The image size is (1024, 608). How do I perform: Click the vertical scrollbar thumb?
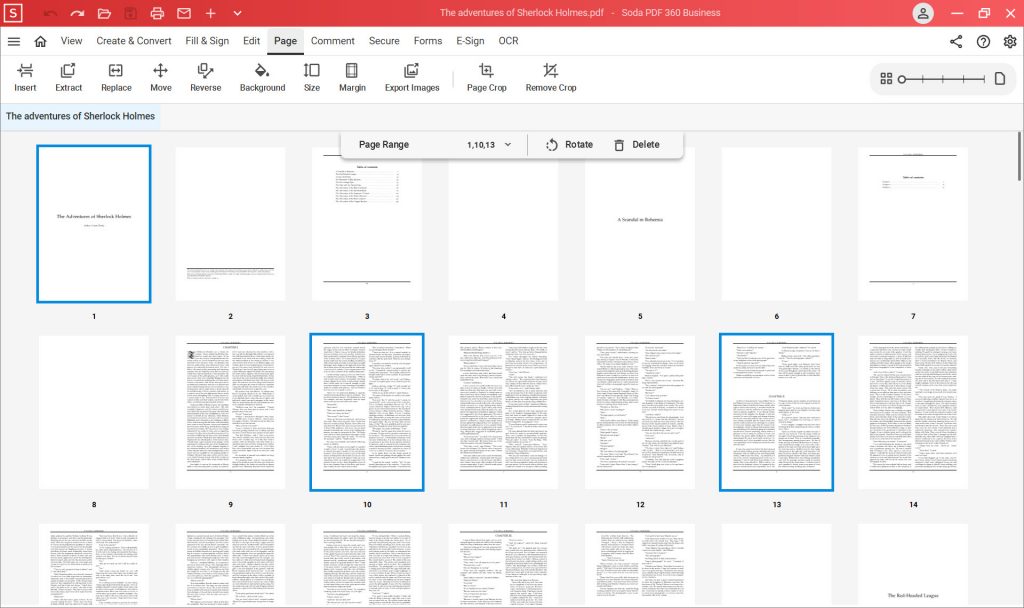click(1019, 157)
